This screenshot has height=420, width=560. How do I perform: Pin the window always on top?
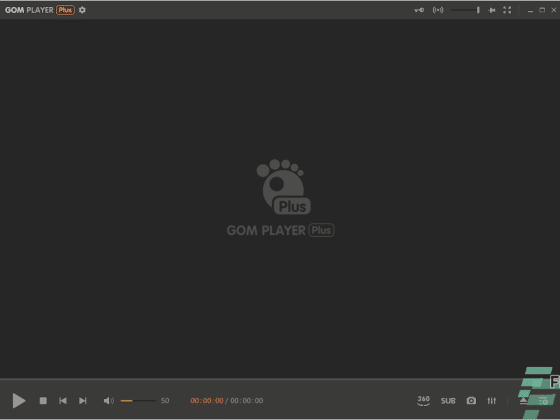pos(492,10)
